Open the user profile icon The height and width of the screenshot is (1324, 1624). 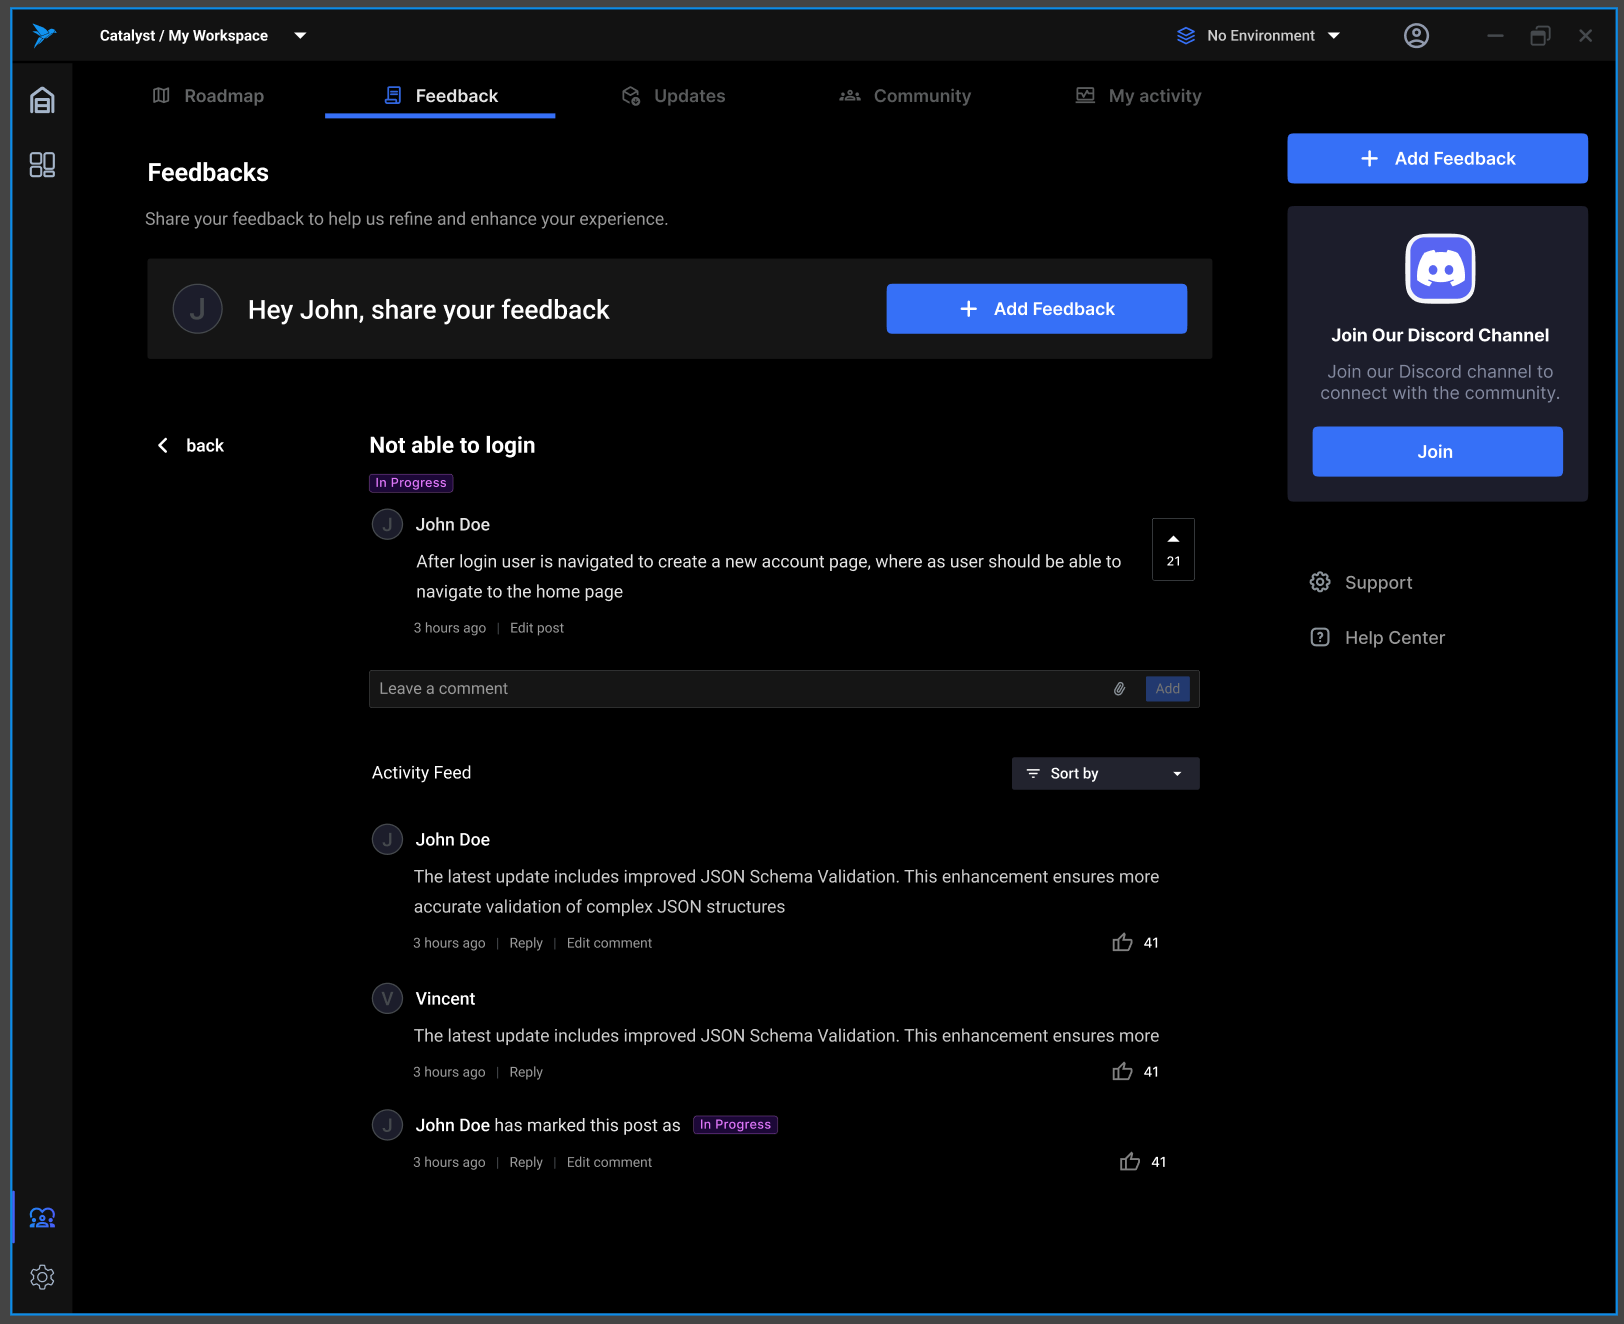[x=1416, y=36]
